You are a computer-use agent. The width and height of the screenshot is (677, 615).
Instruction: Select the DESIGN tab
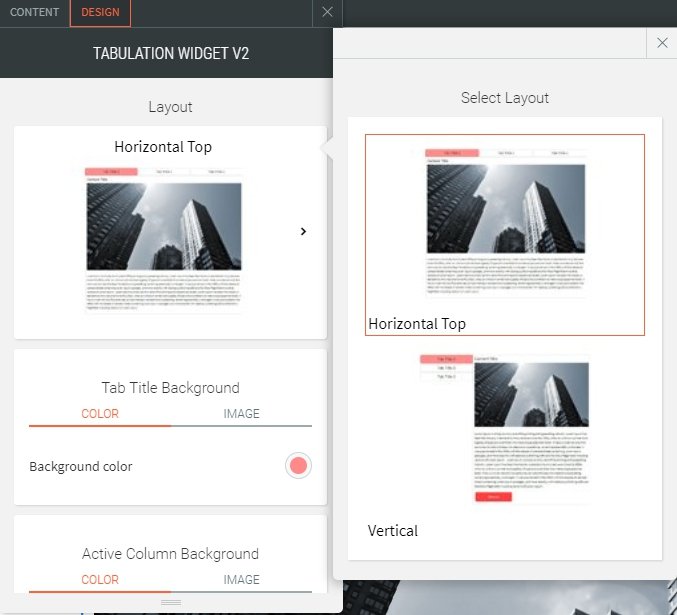[x=100, y=13]
